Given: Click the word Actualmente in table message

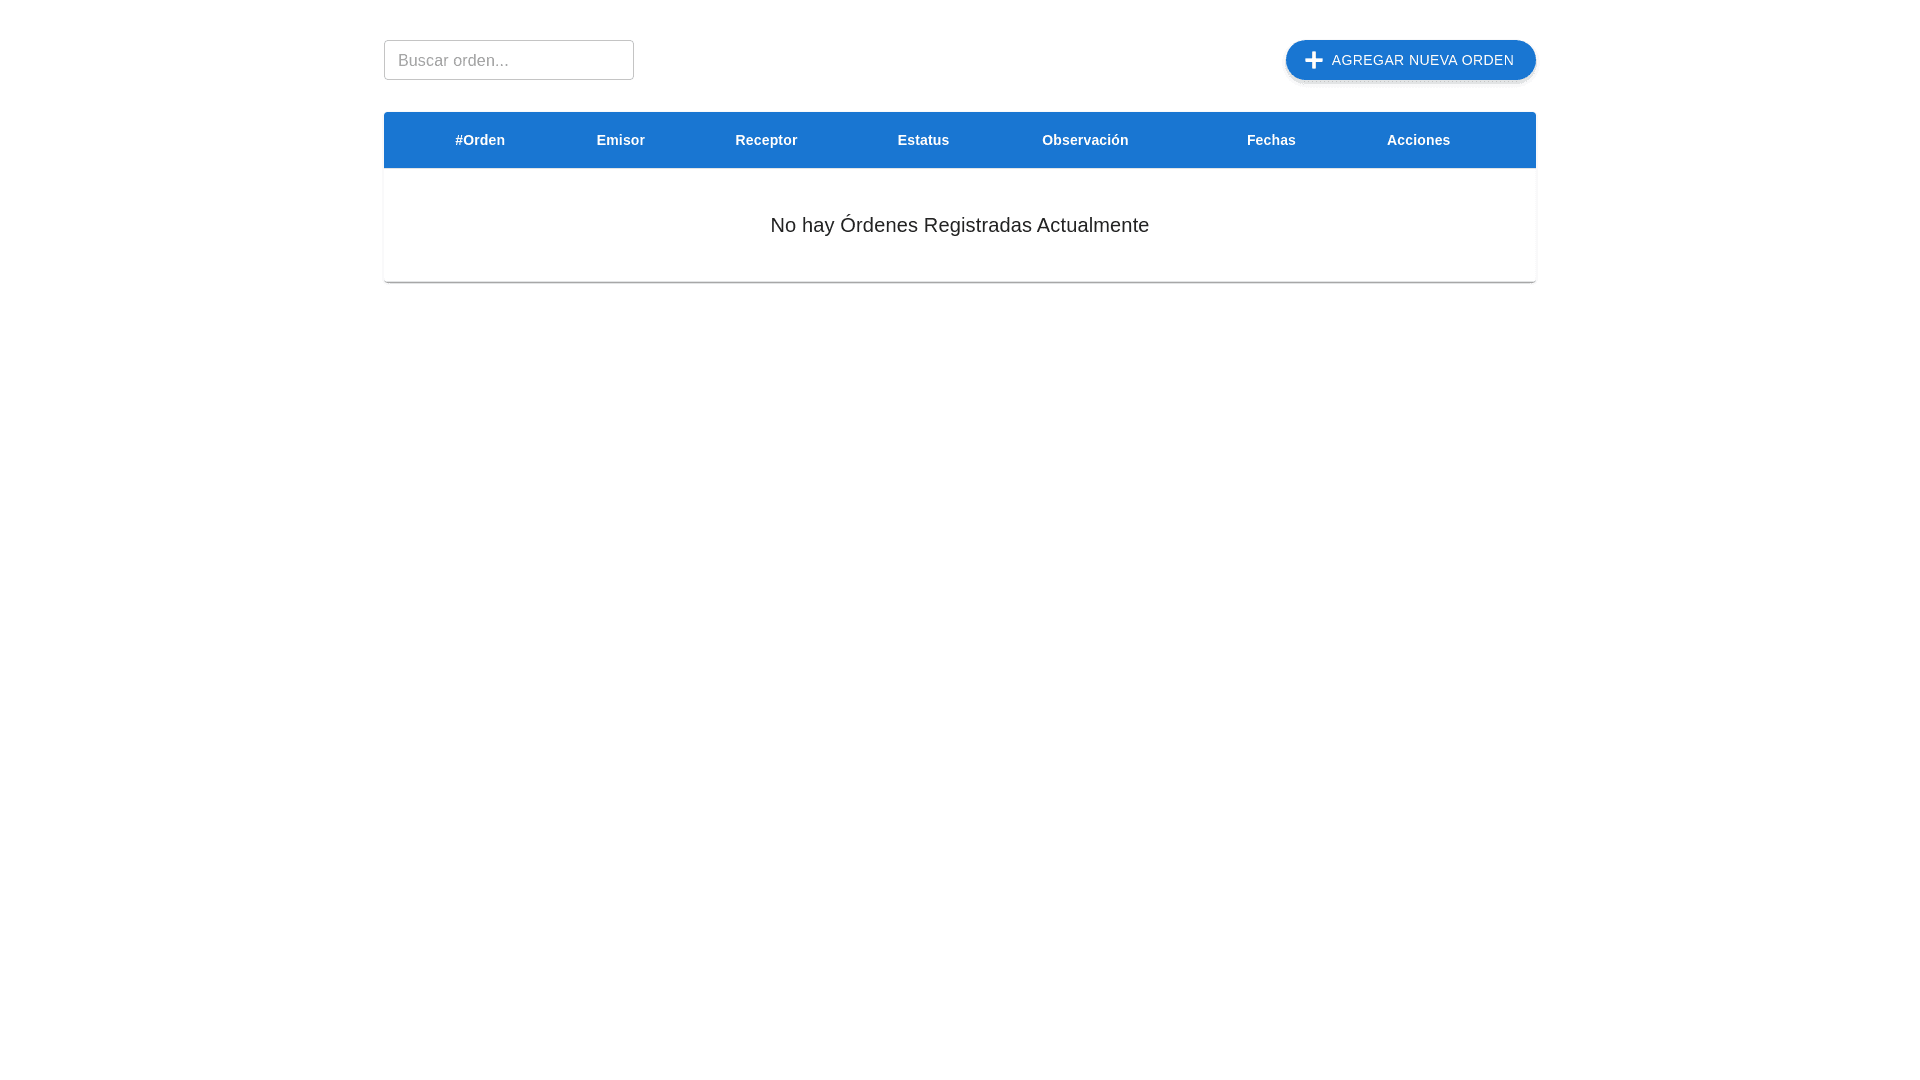Looking at the screenshot, I should pos(1092,225).
